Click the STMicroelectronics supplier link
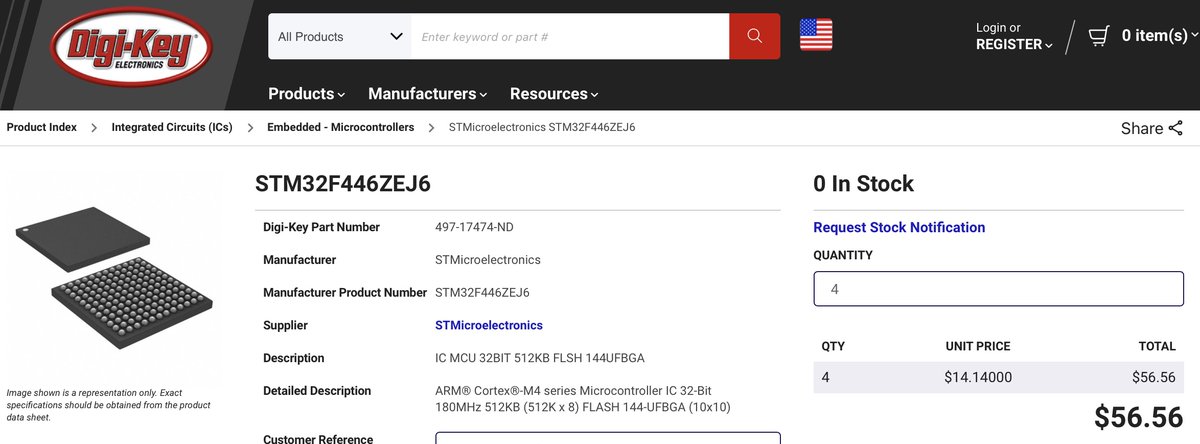 point(489,325)
